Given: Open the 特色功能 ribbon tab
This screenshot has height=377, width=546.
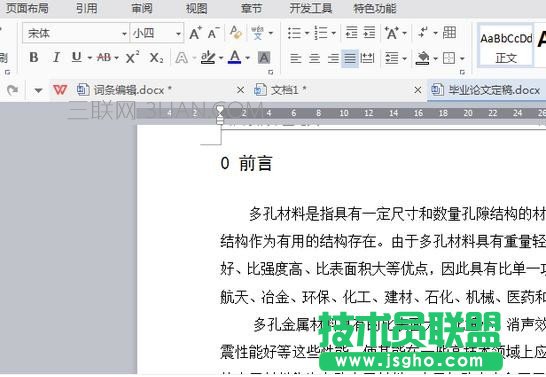Looking at the screenshot, I should pyautogui.click(x=375, y=8).
